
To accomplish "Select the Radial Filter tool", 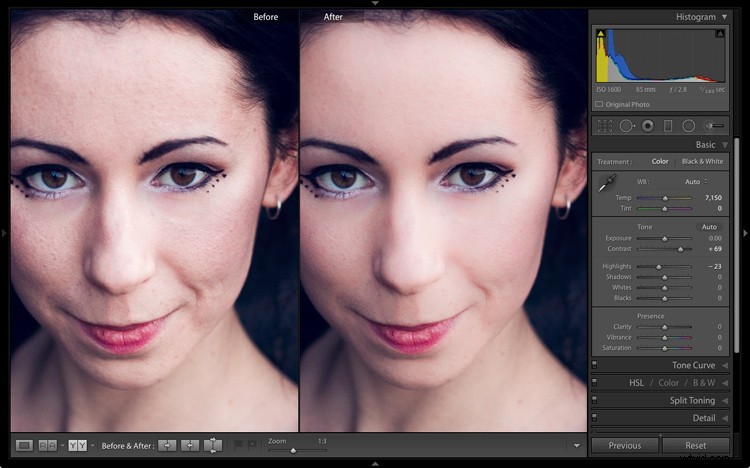I will click(688, 126).
